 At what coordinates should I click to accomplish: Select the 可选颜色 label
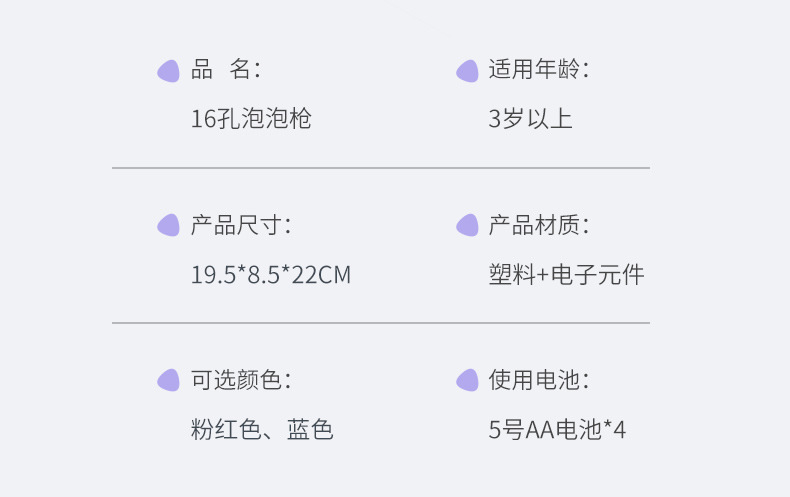point(240,380)
